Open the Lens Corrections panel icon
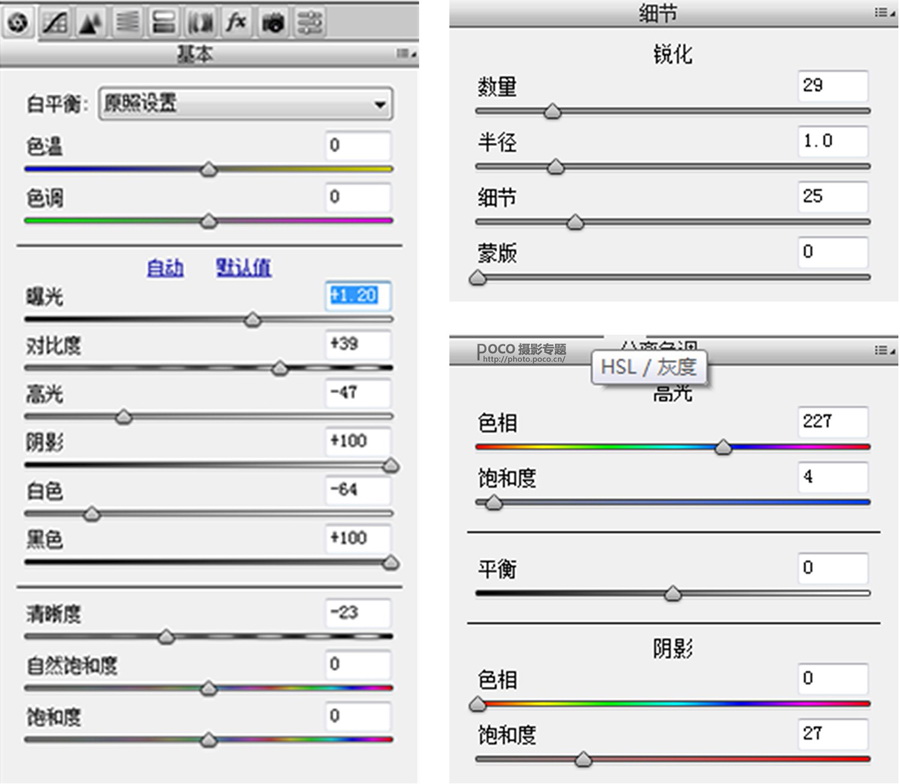Screen dimensions: 900x784 [x=200, y=23]
